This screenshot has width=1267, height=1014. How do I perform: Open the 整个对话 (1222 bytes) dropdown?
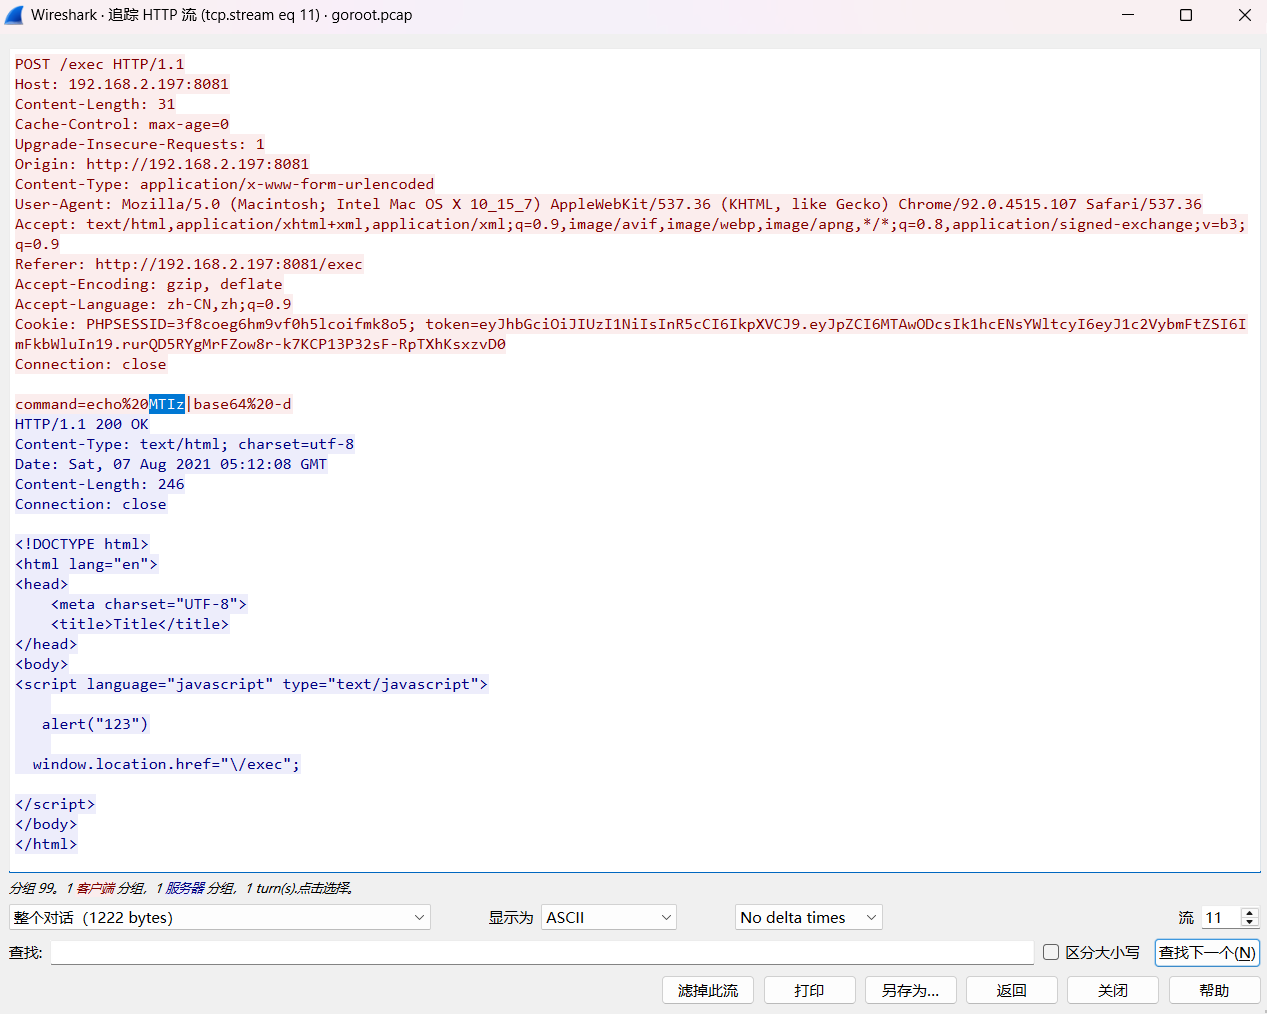coord(219,917)
